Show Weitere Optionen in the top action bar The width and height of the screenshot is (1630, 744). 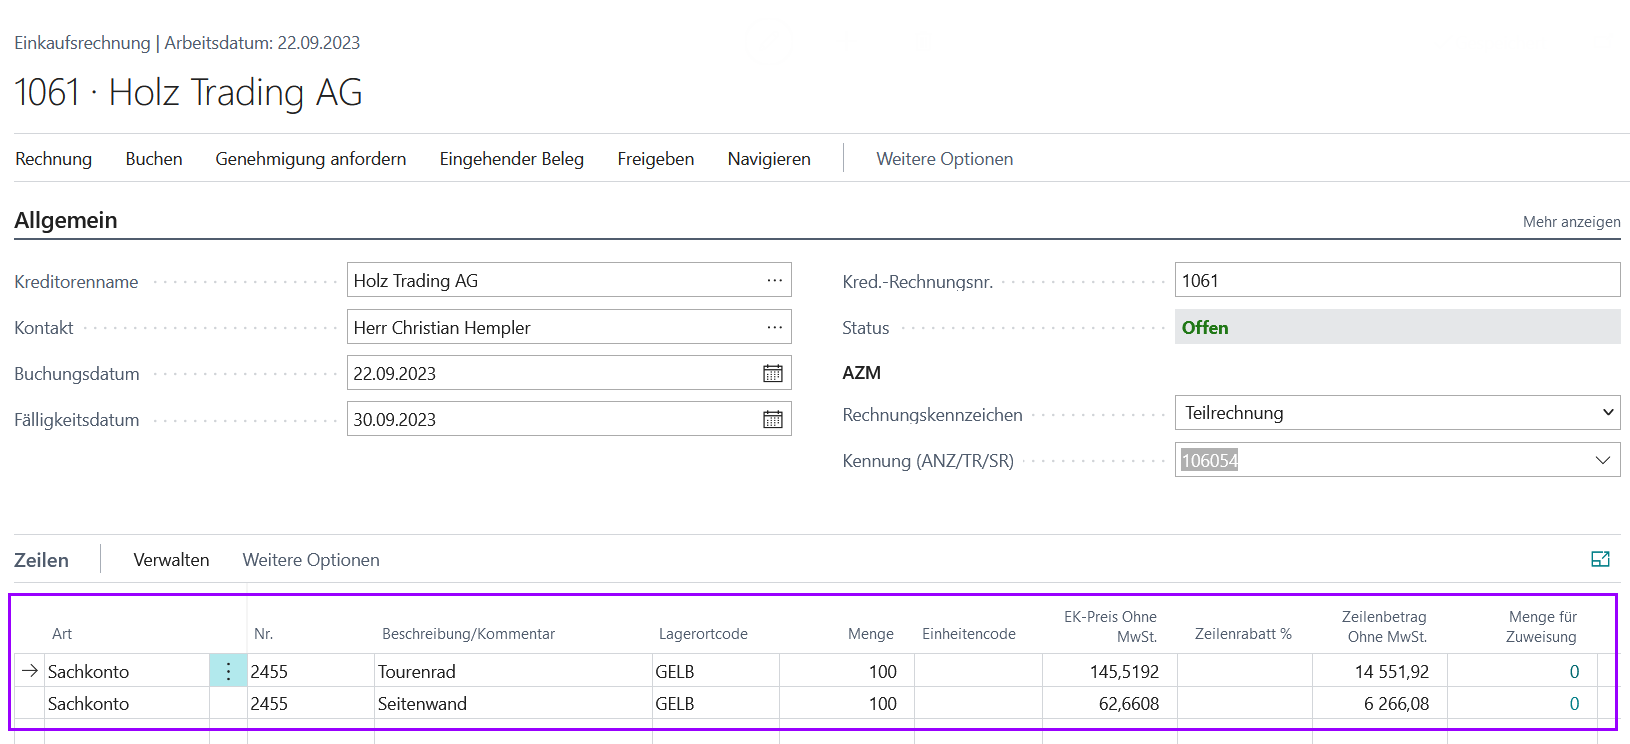[x=945, y=159]
